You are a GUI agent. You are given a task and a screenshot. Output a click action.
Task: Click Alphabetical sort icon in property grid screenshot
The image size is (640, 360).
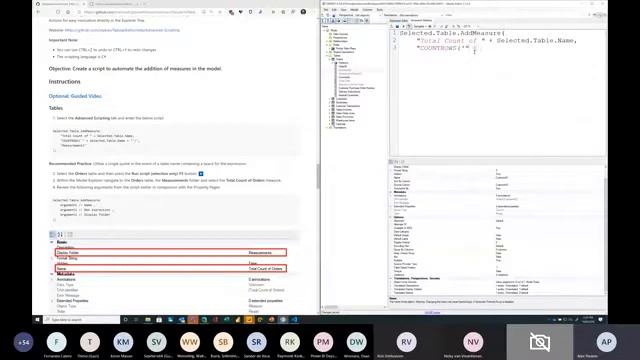60,234
